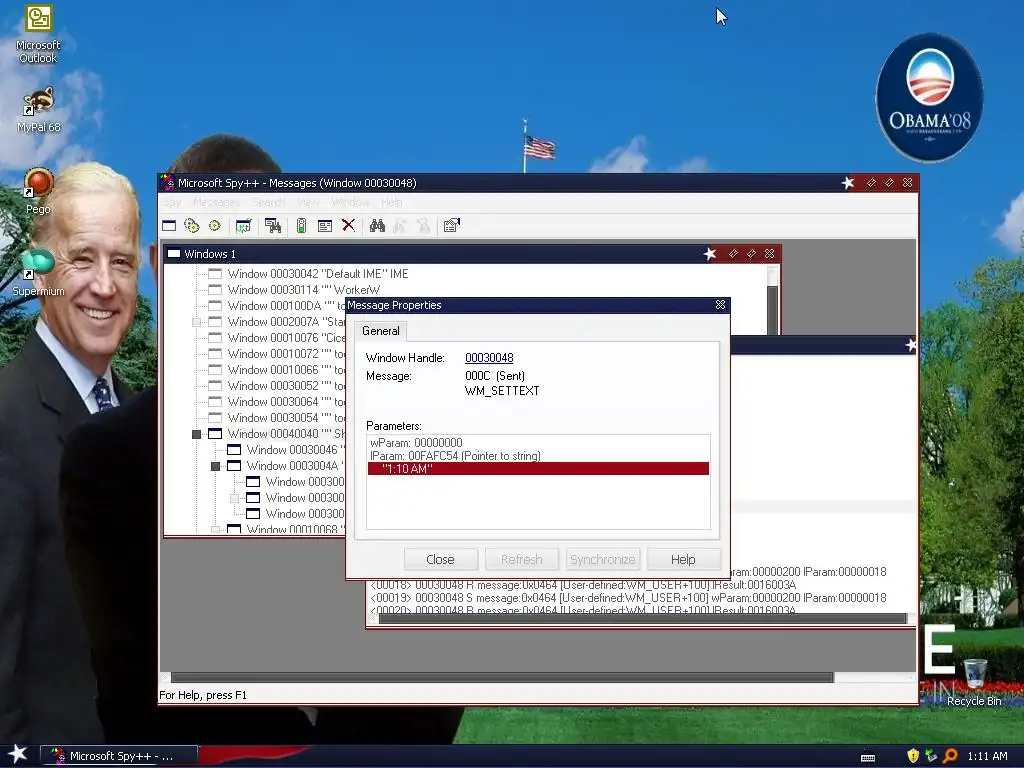Select Window 00030042 "Default IME" row
1024x768 pixels.
pyautogui.click(x=318, y=274)
